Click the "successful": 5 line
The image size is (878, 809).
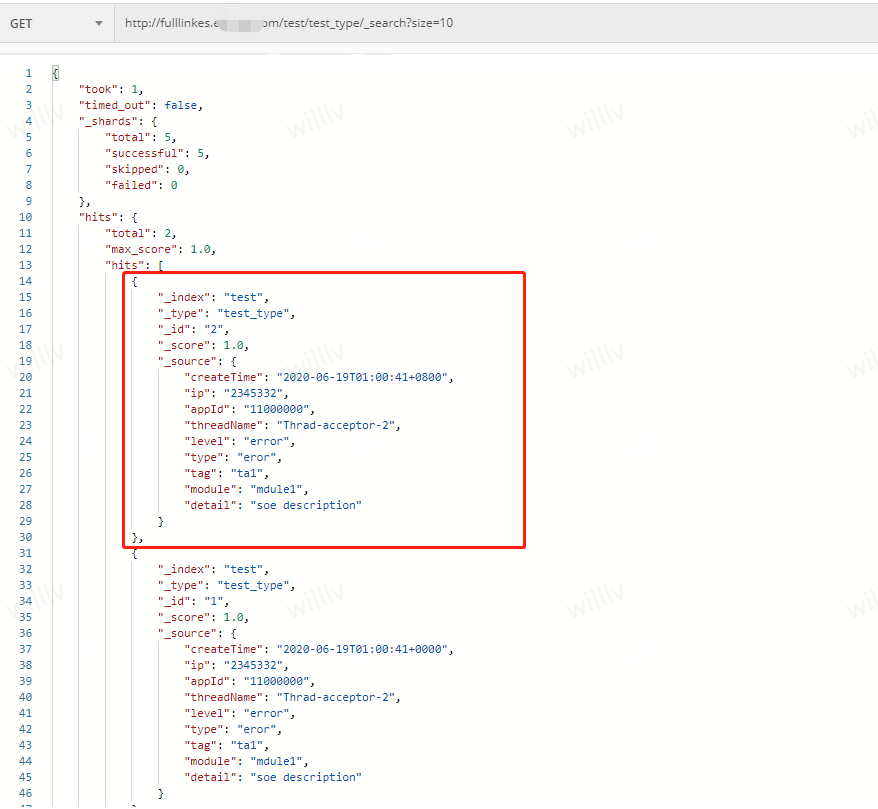(157, 153)
